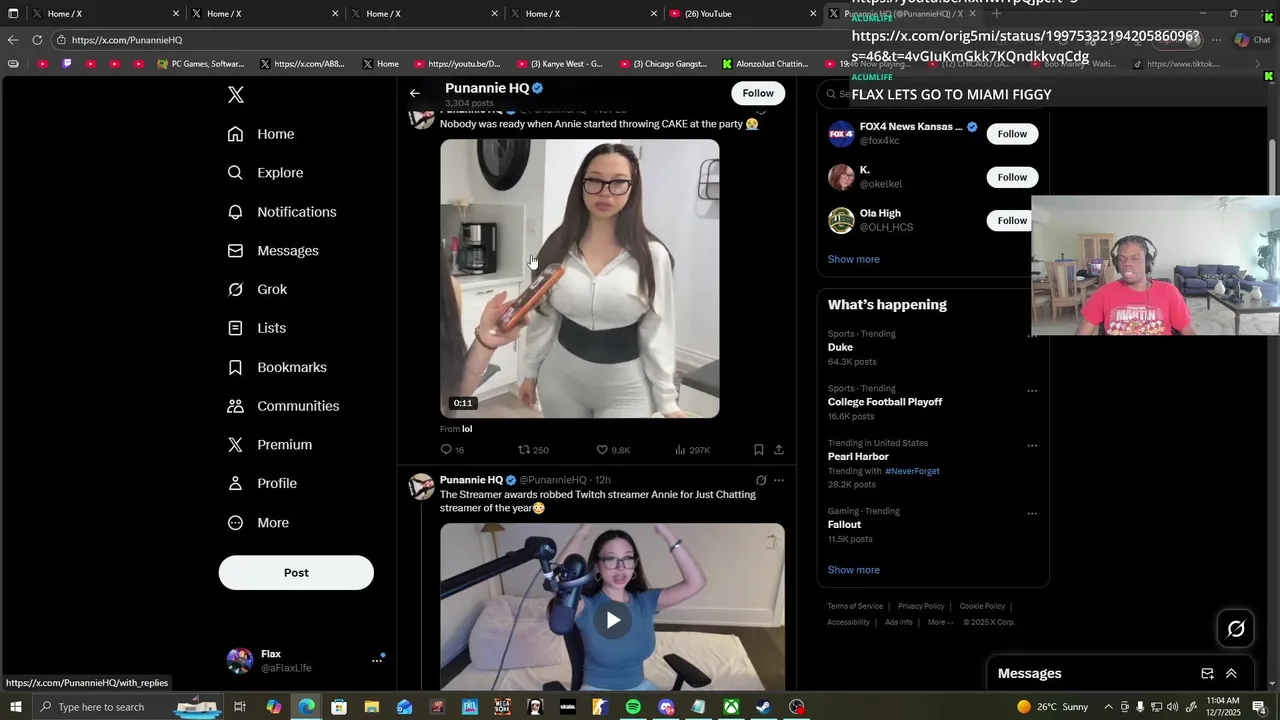Open Xbox app from the taskbar
1280x720 pixels.
point(731,707)
